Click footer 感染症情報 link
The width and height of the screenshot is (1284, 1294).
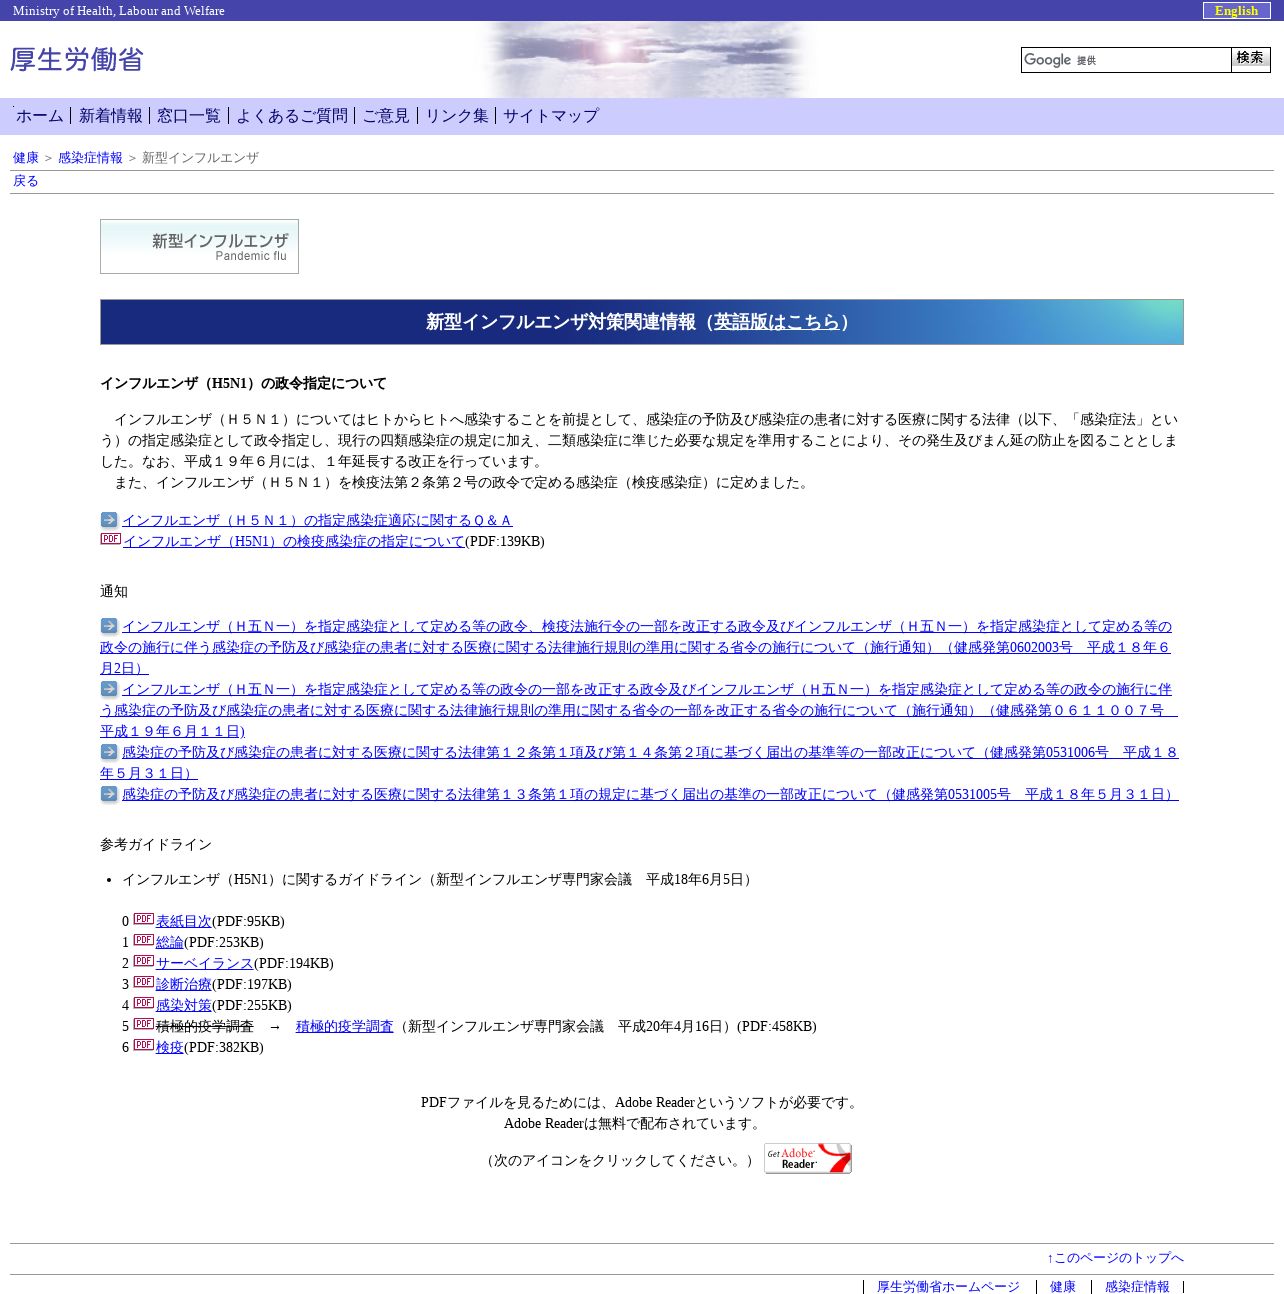(1137, 1287)
